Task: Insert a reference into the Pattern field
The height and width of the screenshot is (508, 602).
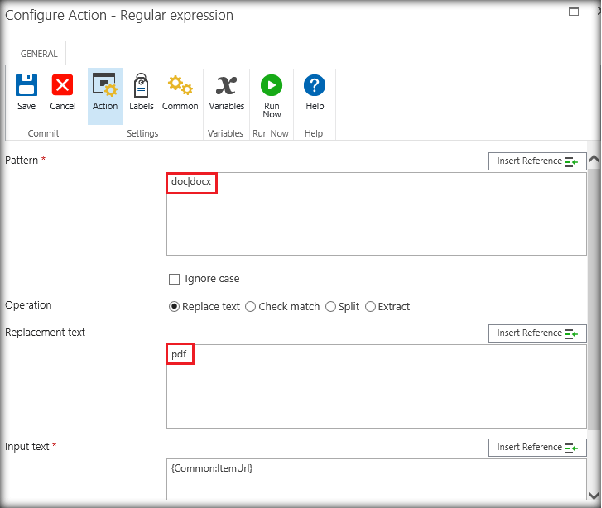Action: click(x=537, y=161)
